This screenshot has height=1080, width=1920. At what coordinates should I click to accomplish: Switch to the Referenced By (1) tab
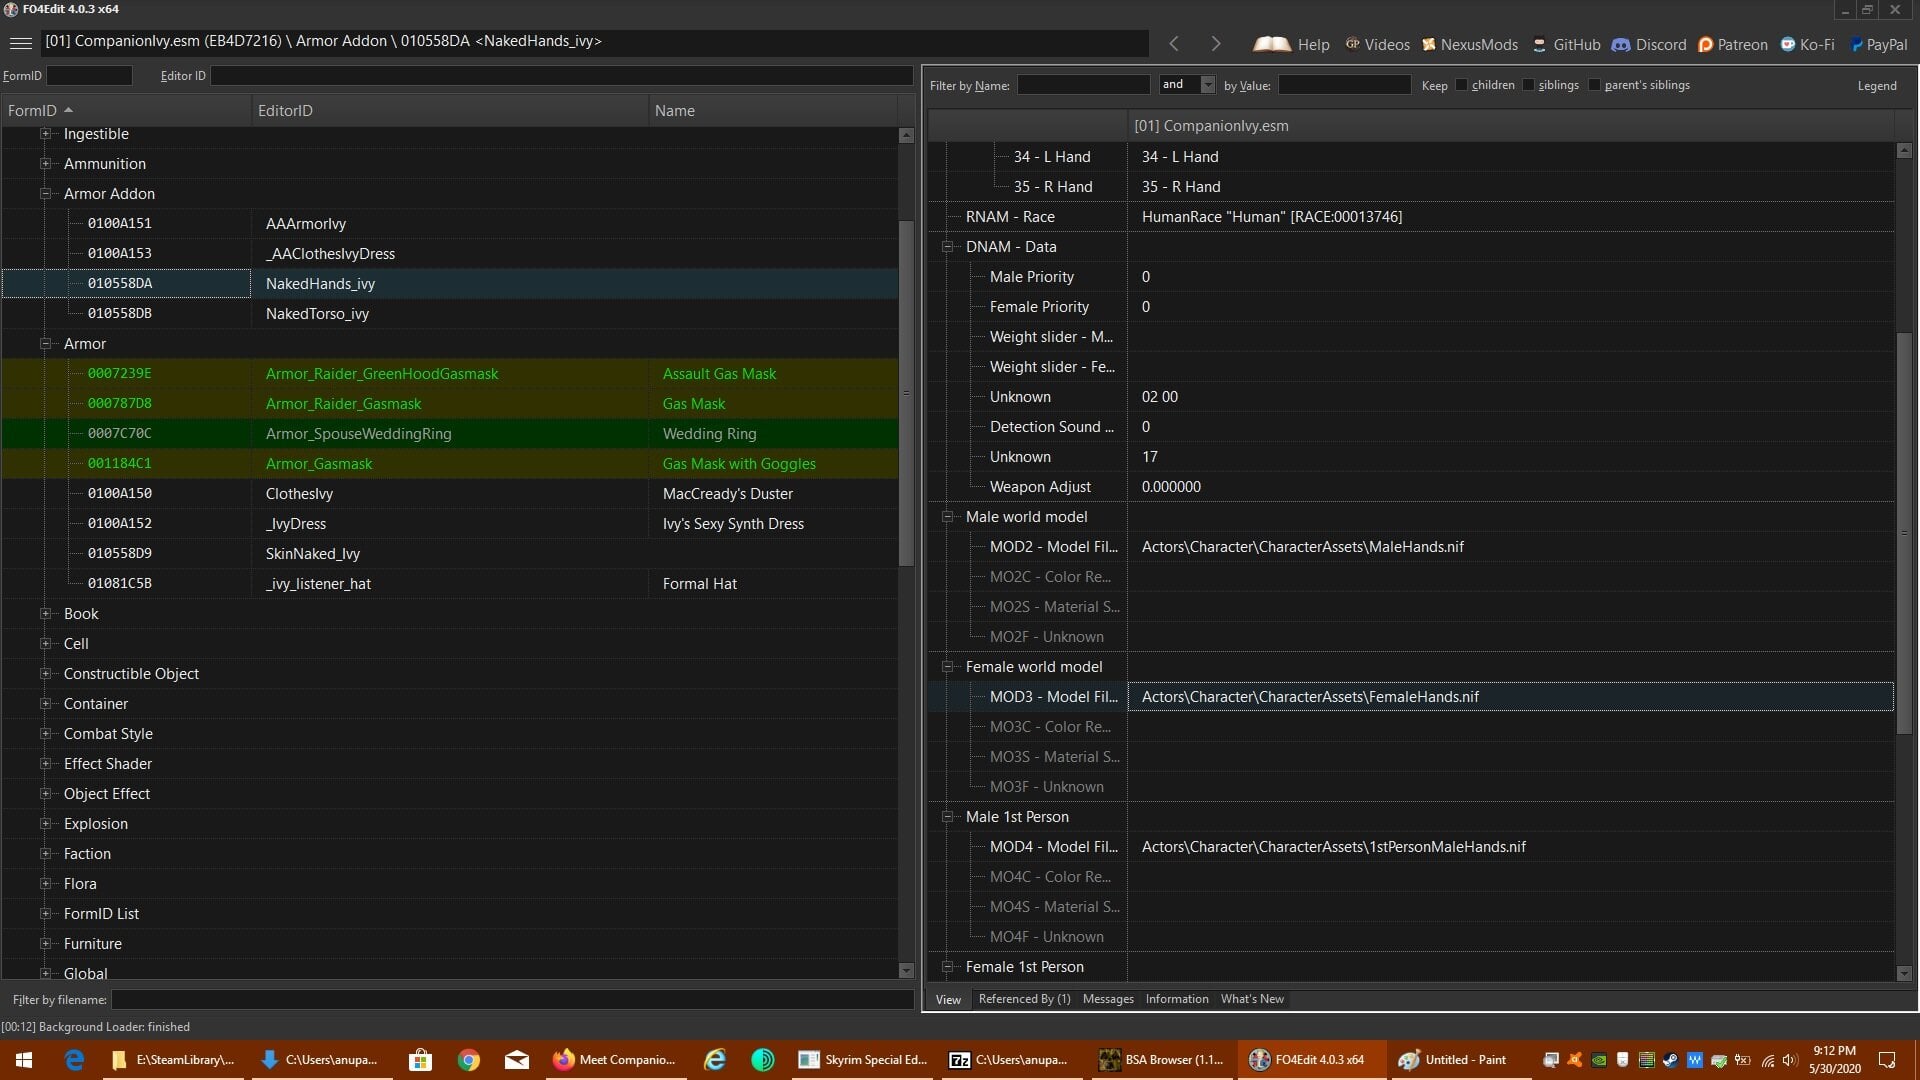tap(1024, 999)
